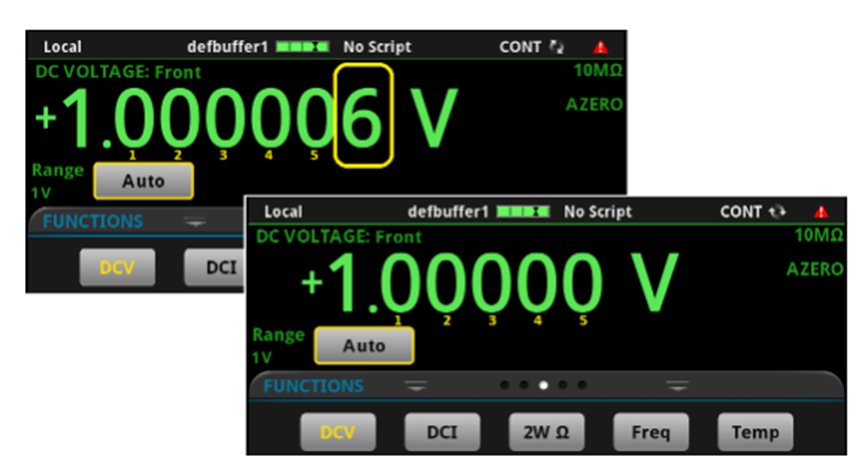Select the highlighted digit 6 in yellow box
The height and width of the screenshot is (472, 865).
click(363, 116)
